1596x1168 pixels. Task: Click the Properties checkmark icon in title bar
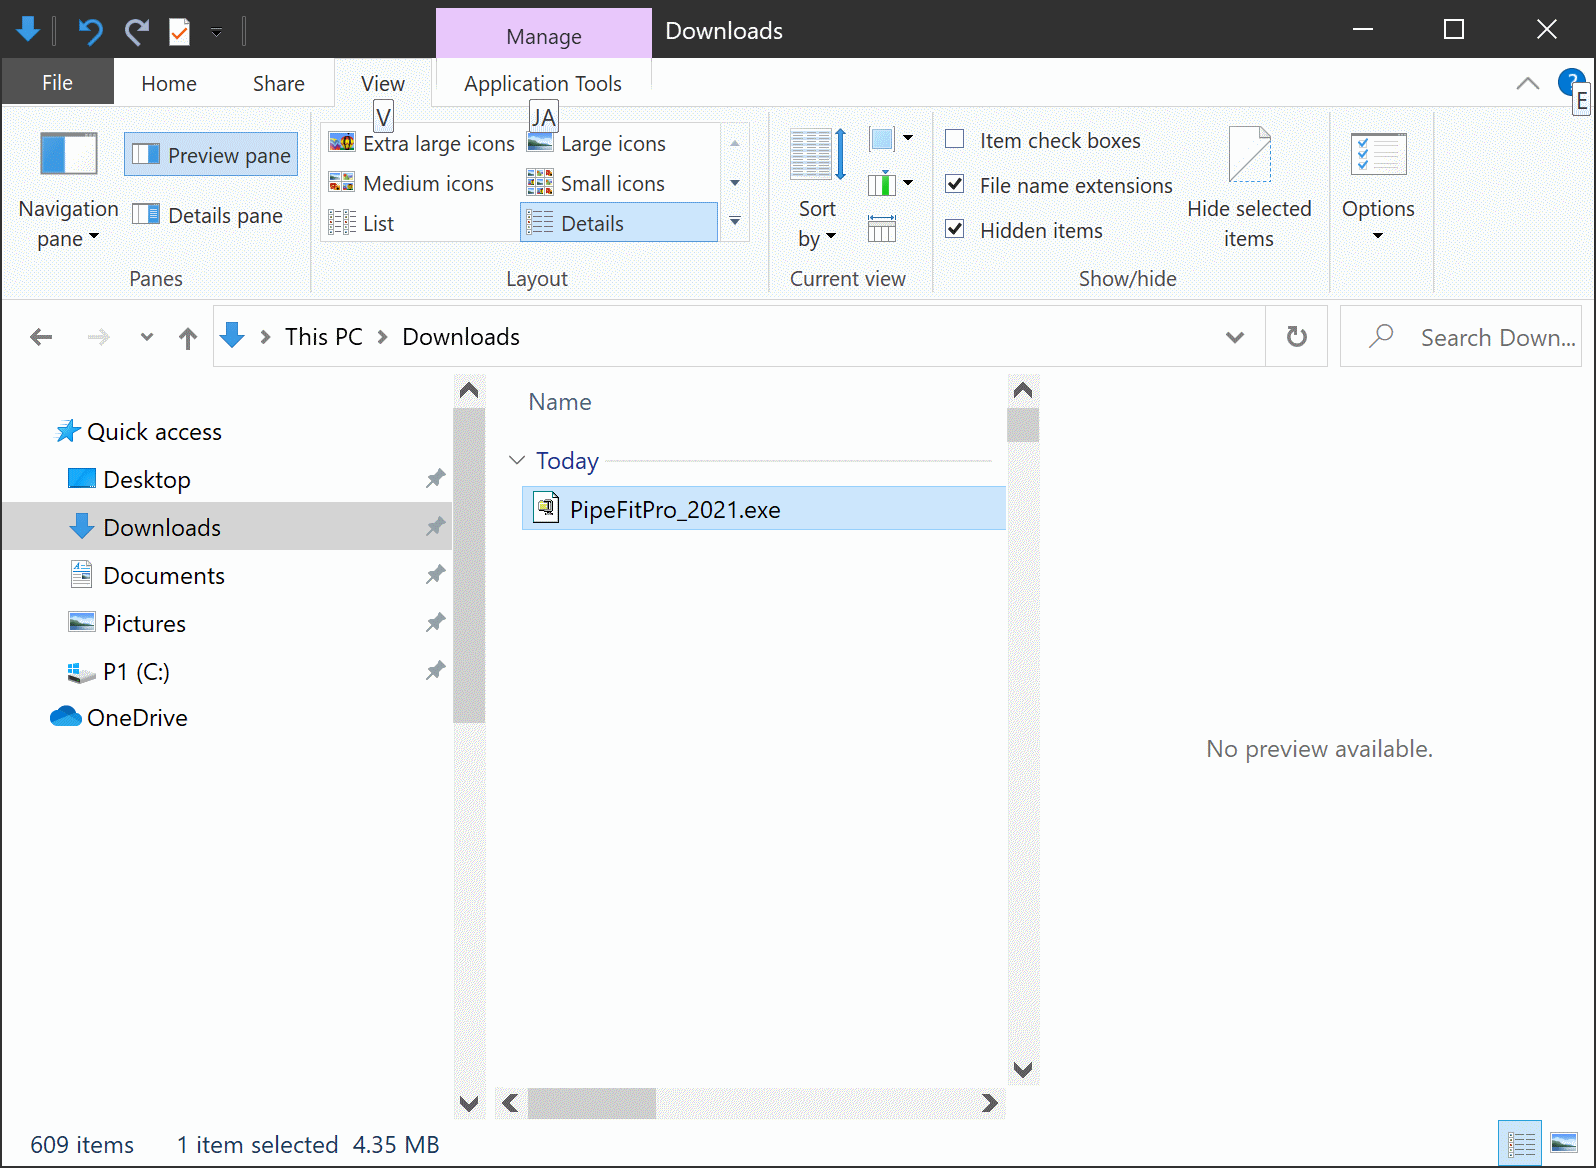tap(179, 31)
